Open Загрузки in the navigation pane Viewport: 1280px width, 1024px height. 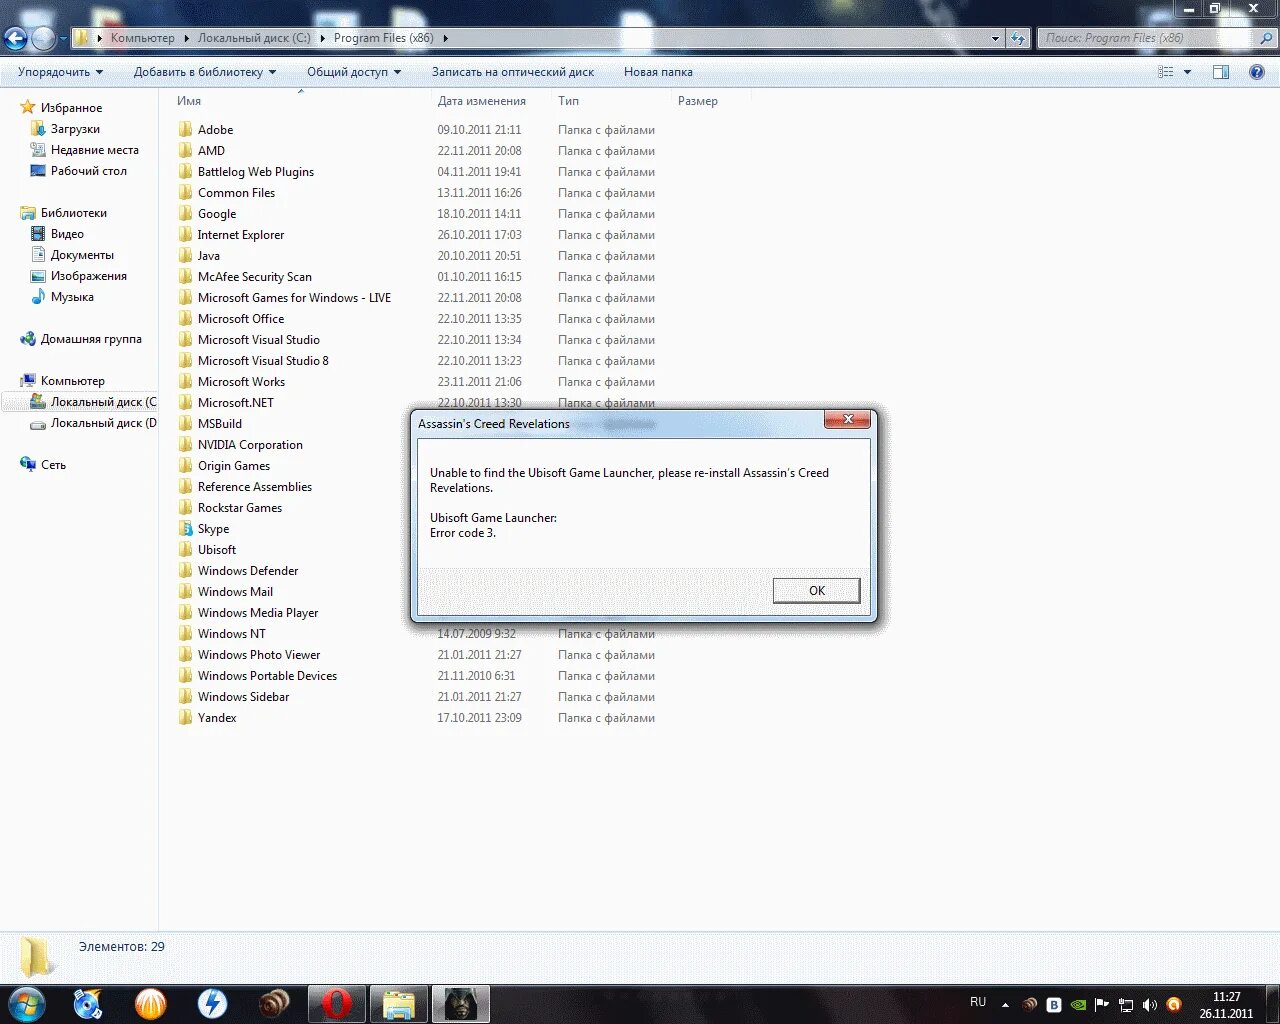pos(75,129)
